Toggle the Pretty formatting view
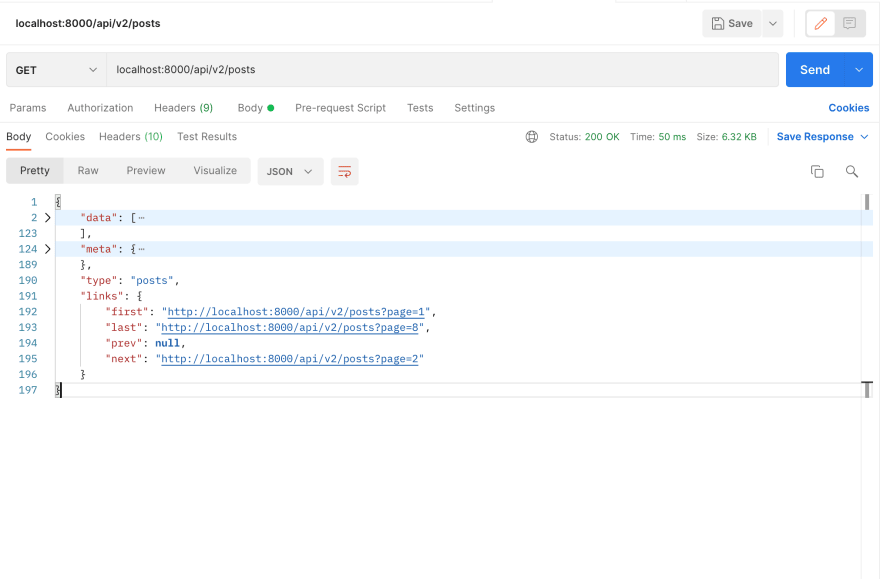The height and width of the screenshot is (579, 880). (34, 170)
